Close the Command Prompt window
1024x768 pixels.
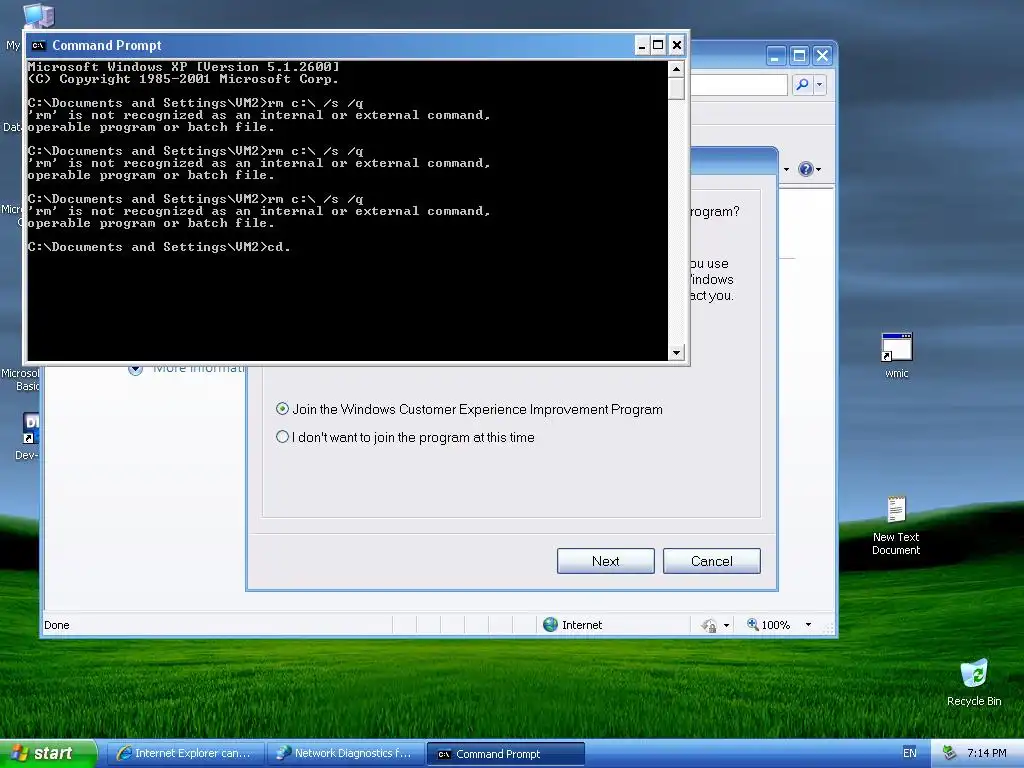[x=677, y=45]
